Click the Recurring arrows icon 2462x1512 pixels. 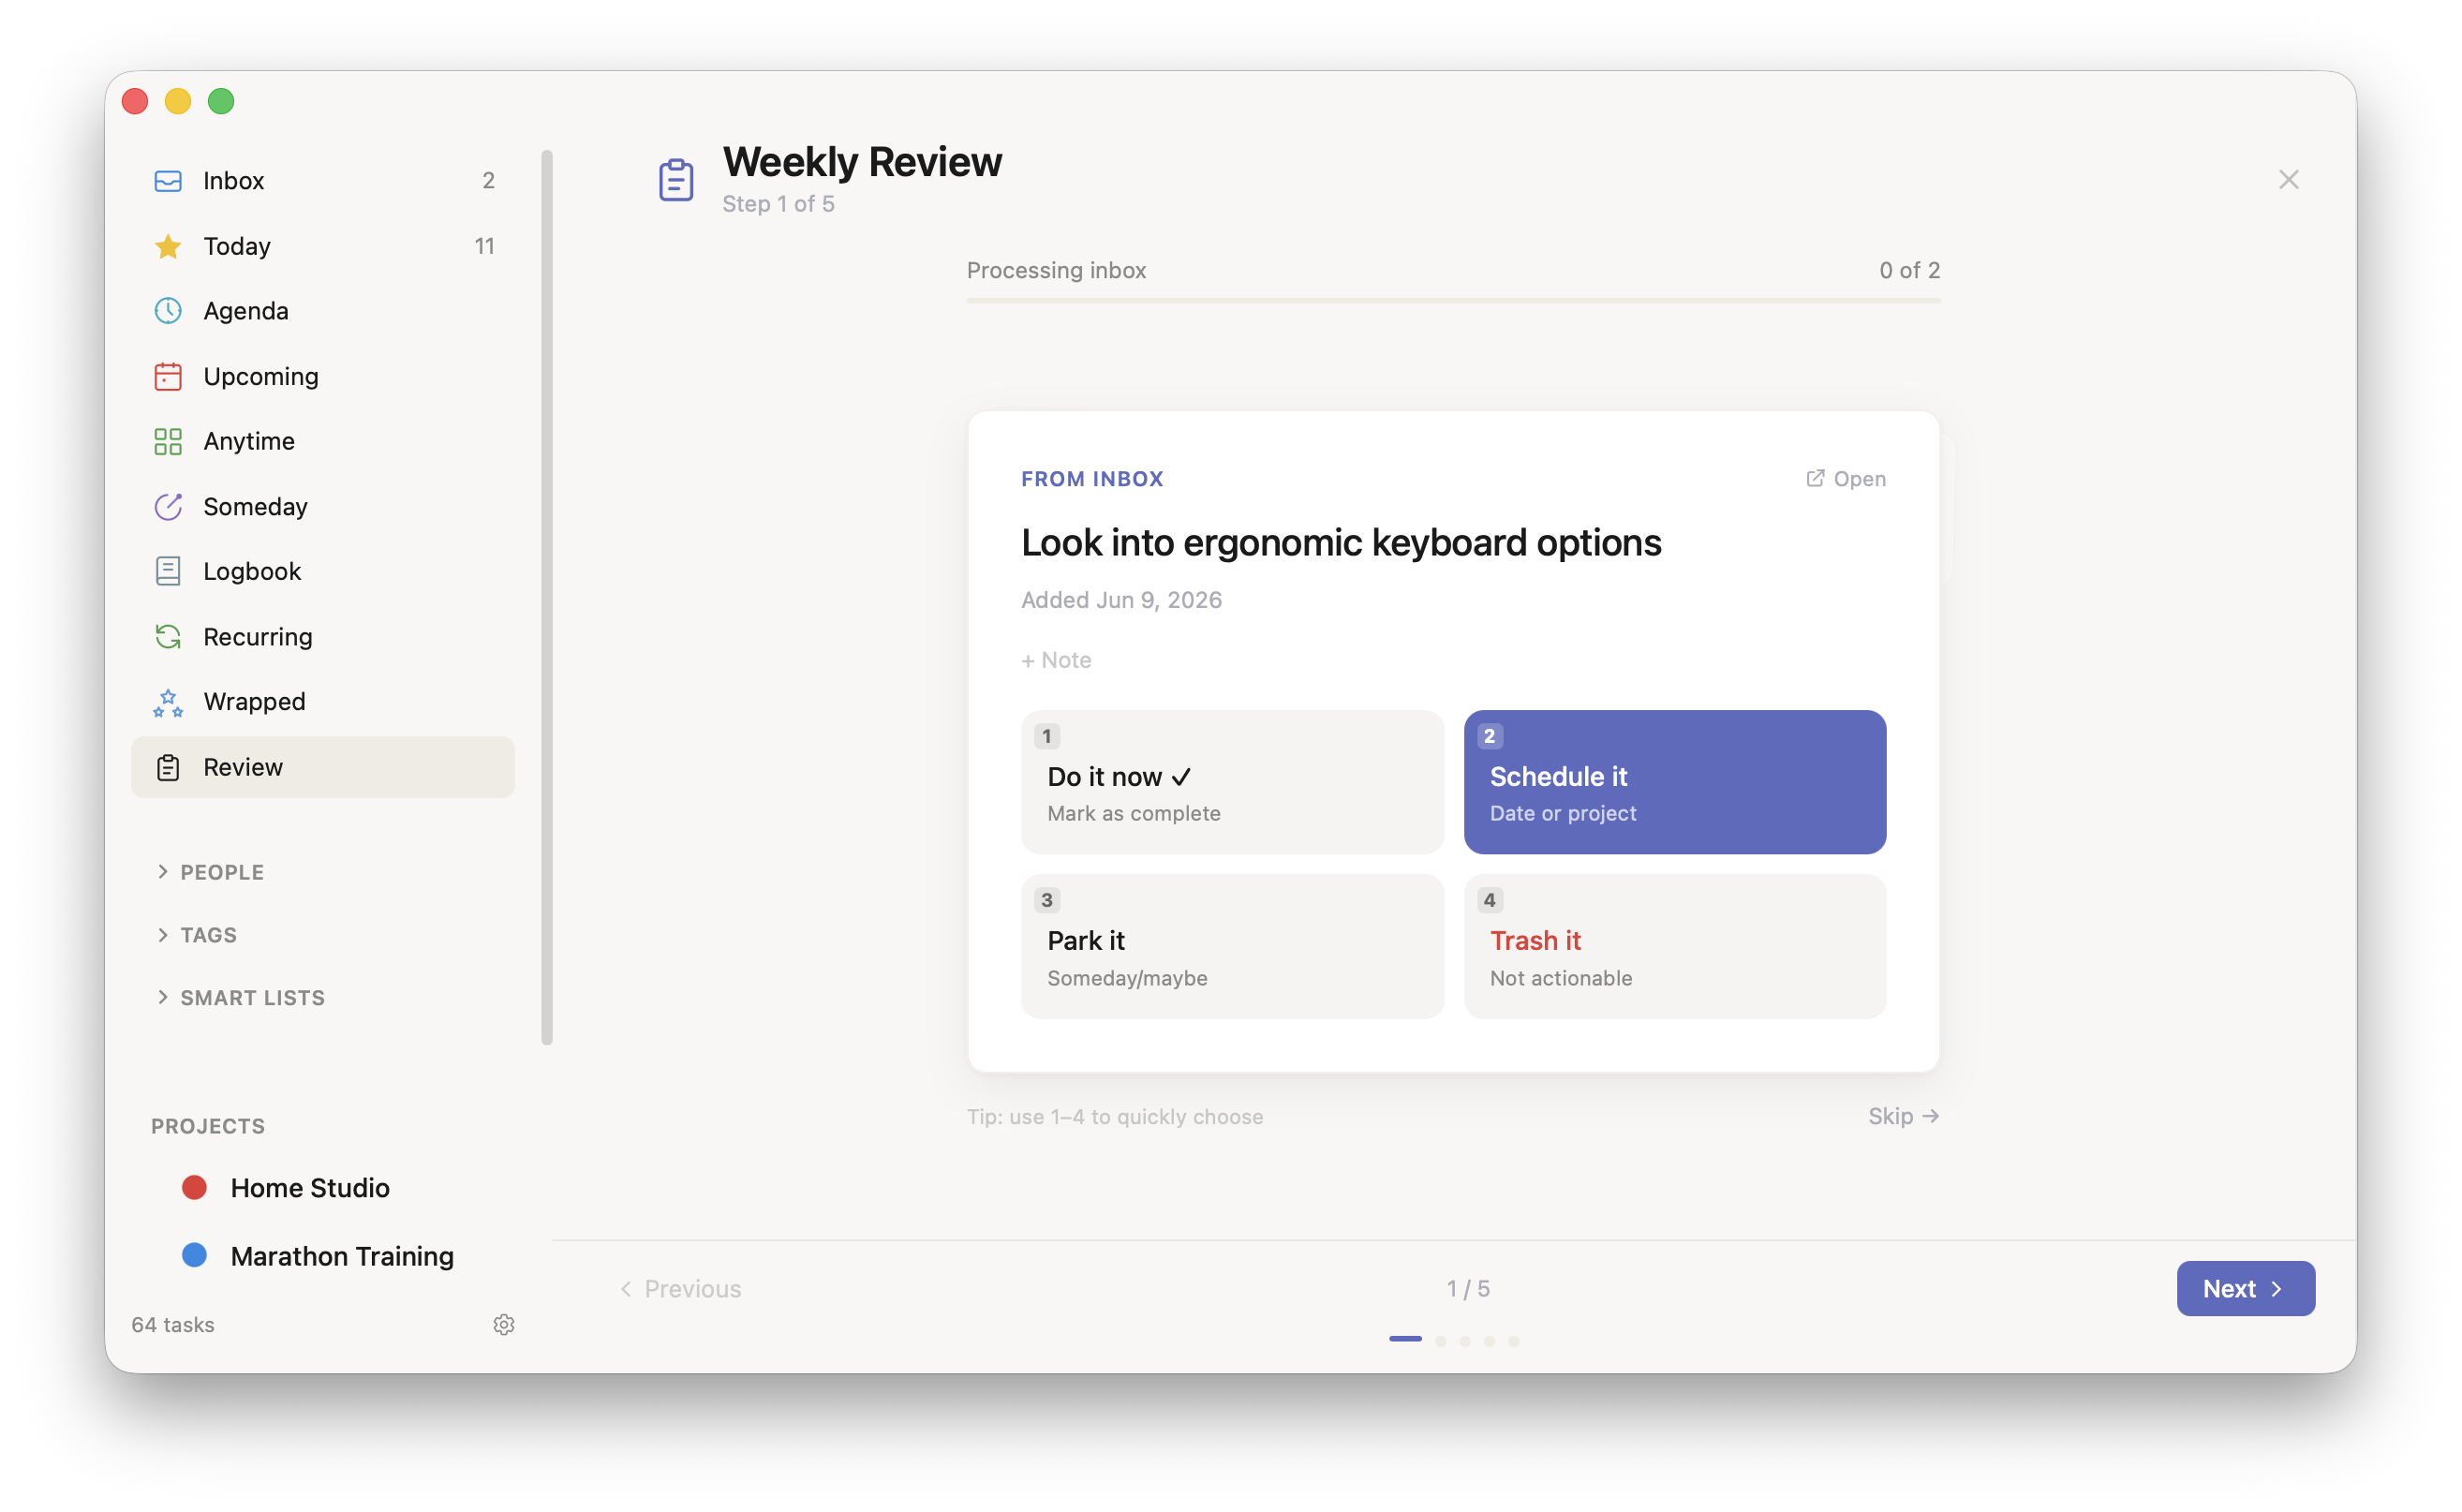168,636
